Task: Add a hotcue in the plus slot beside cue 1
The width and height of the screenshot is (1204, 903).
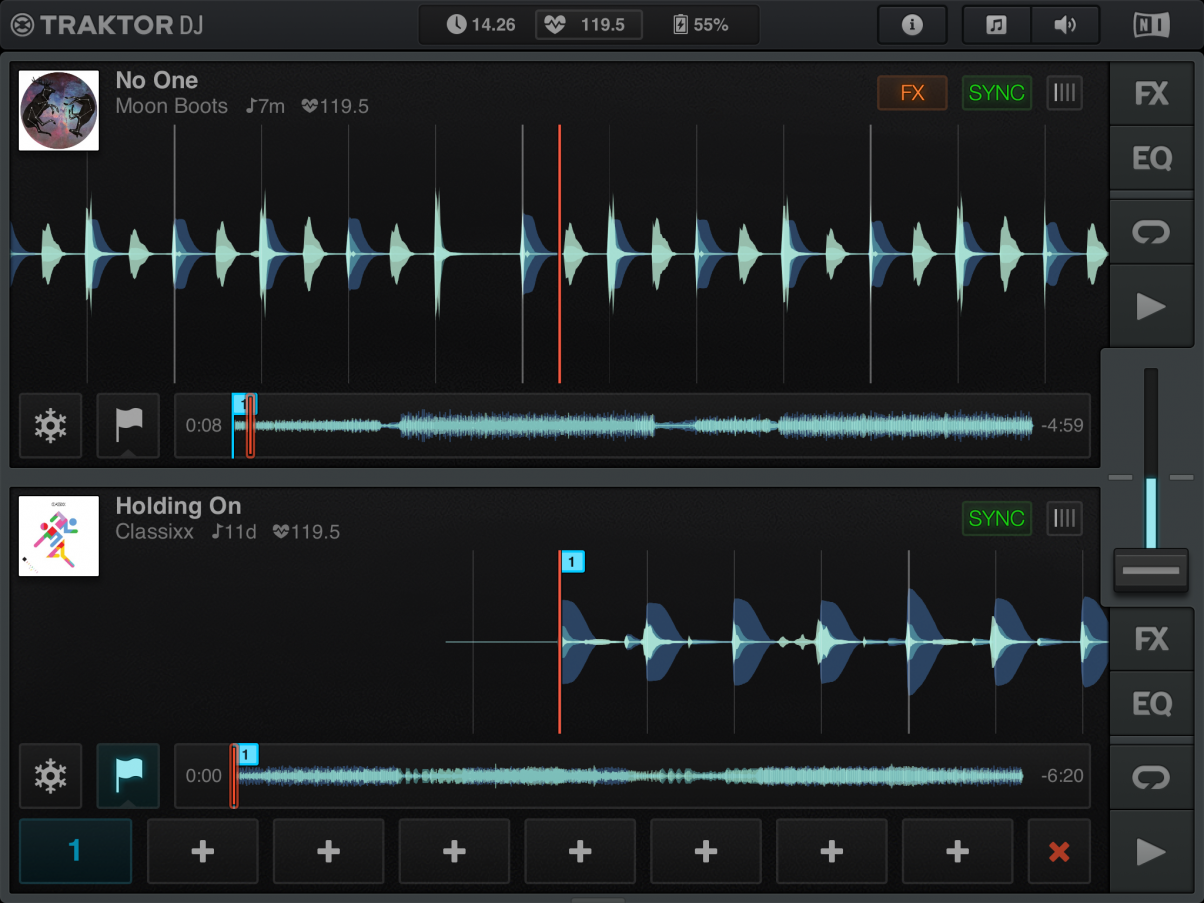Action: 202,851
